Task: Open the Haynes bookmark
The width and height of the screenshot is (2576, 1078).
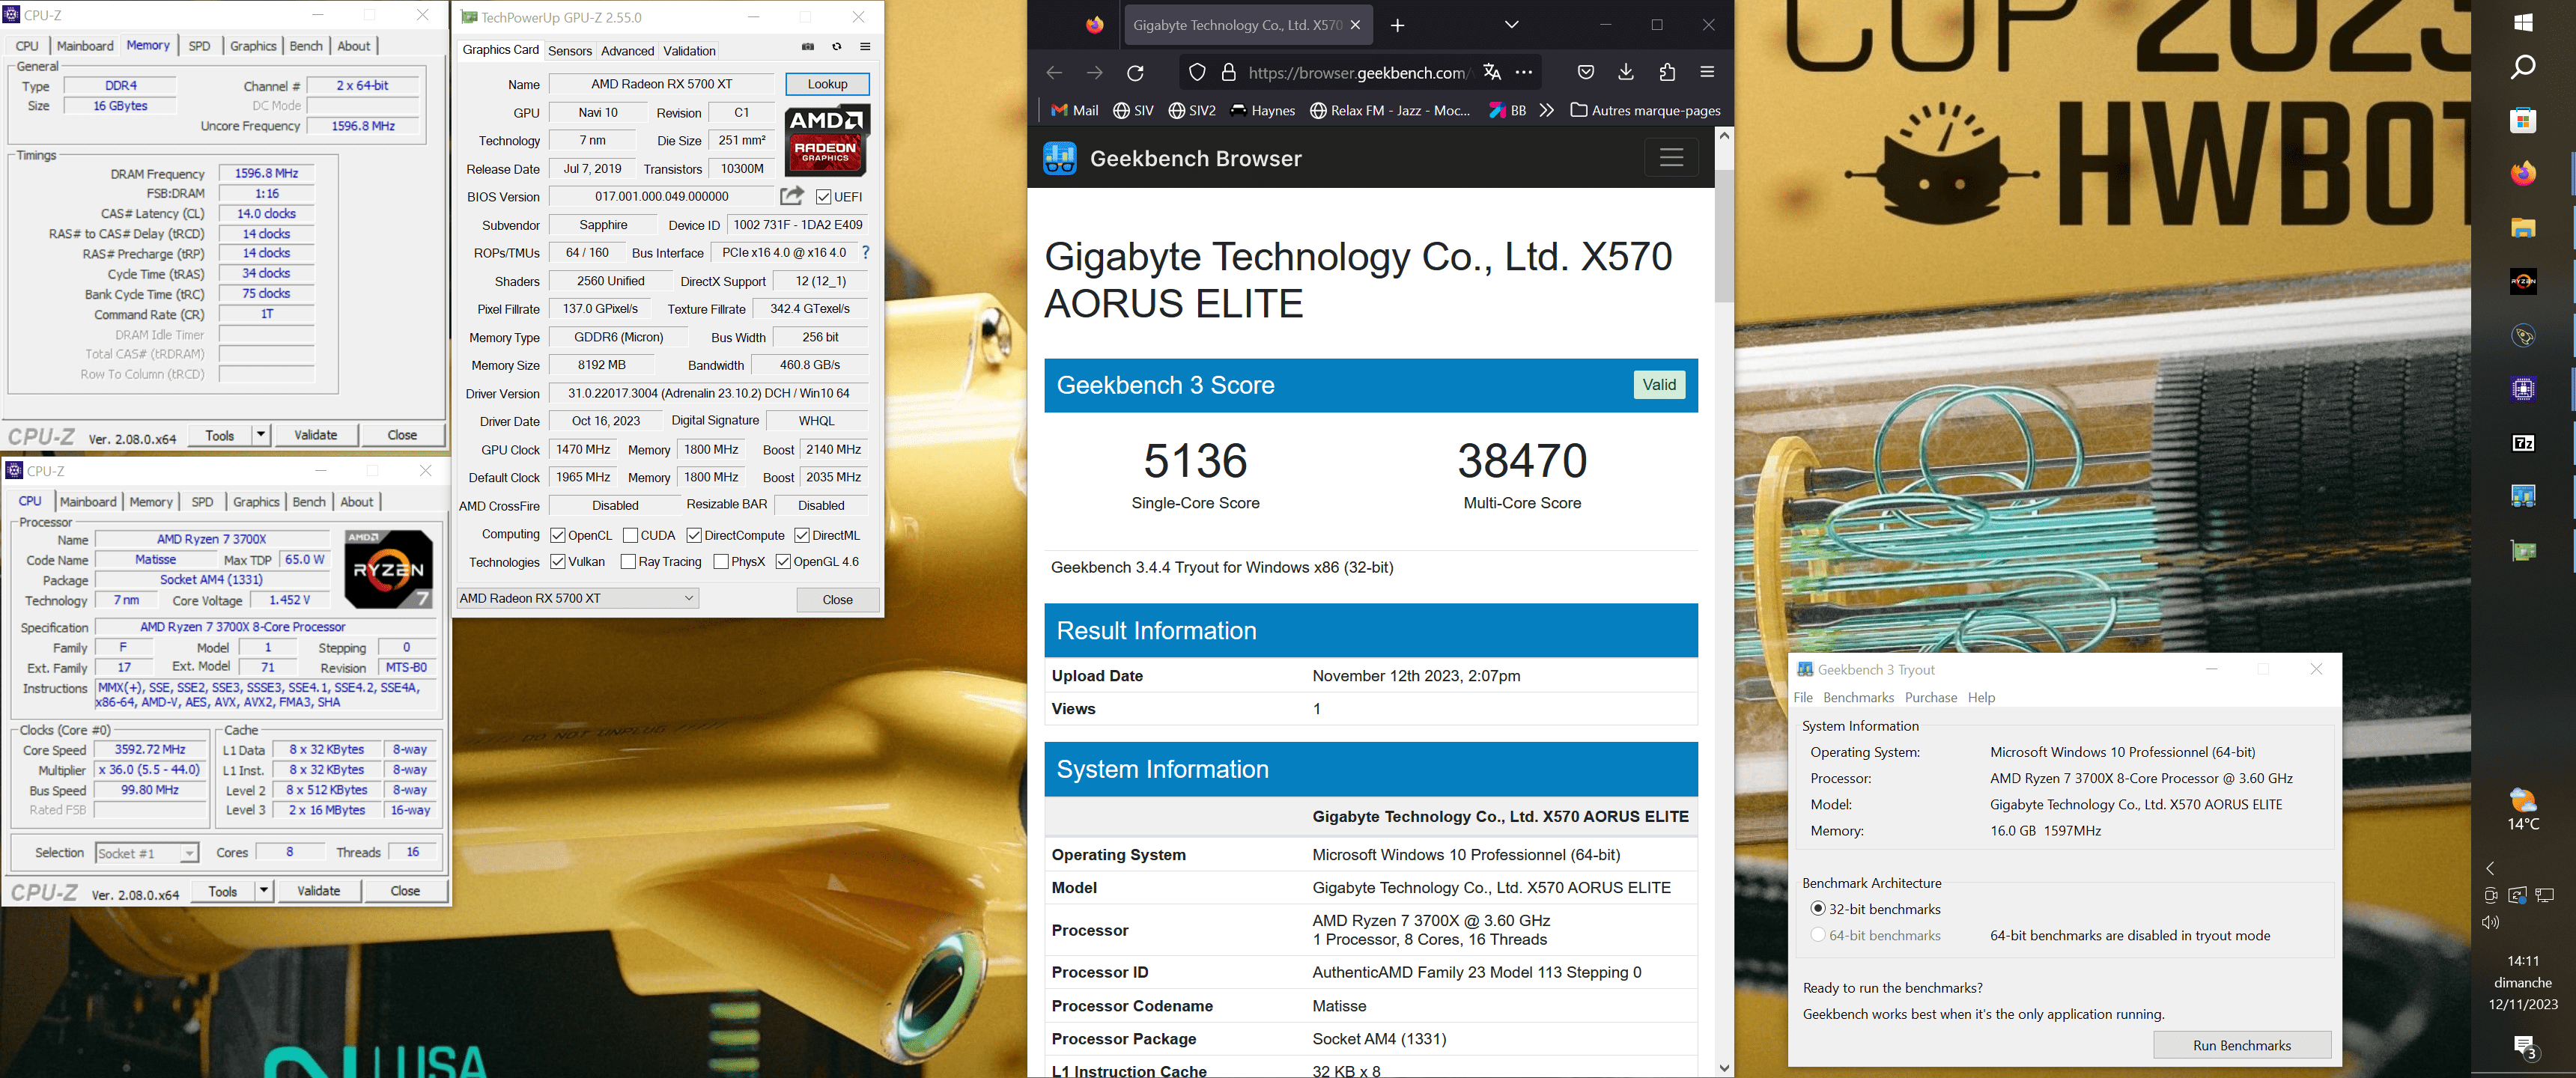Action: (x=1262, y=110)
